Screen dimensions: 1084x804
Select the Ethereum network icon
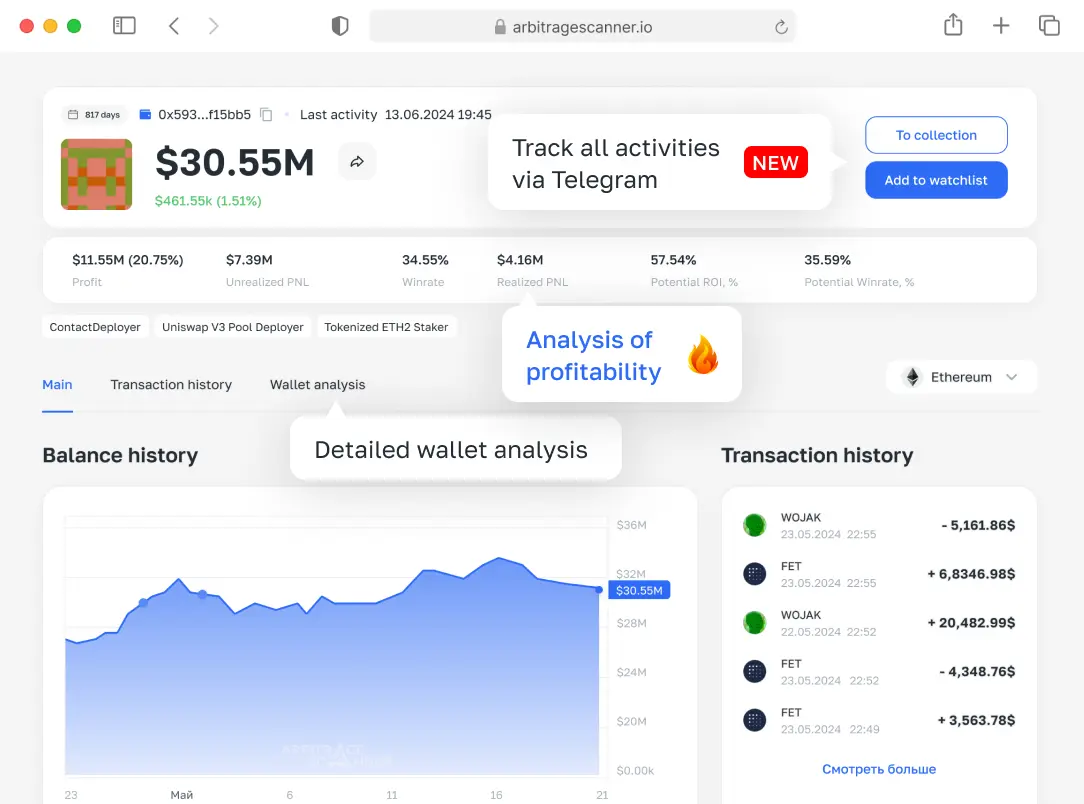coord(911,377)
